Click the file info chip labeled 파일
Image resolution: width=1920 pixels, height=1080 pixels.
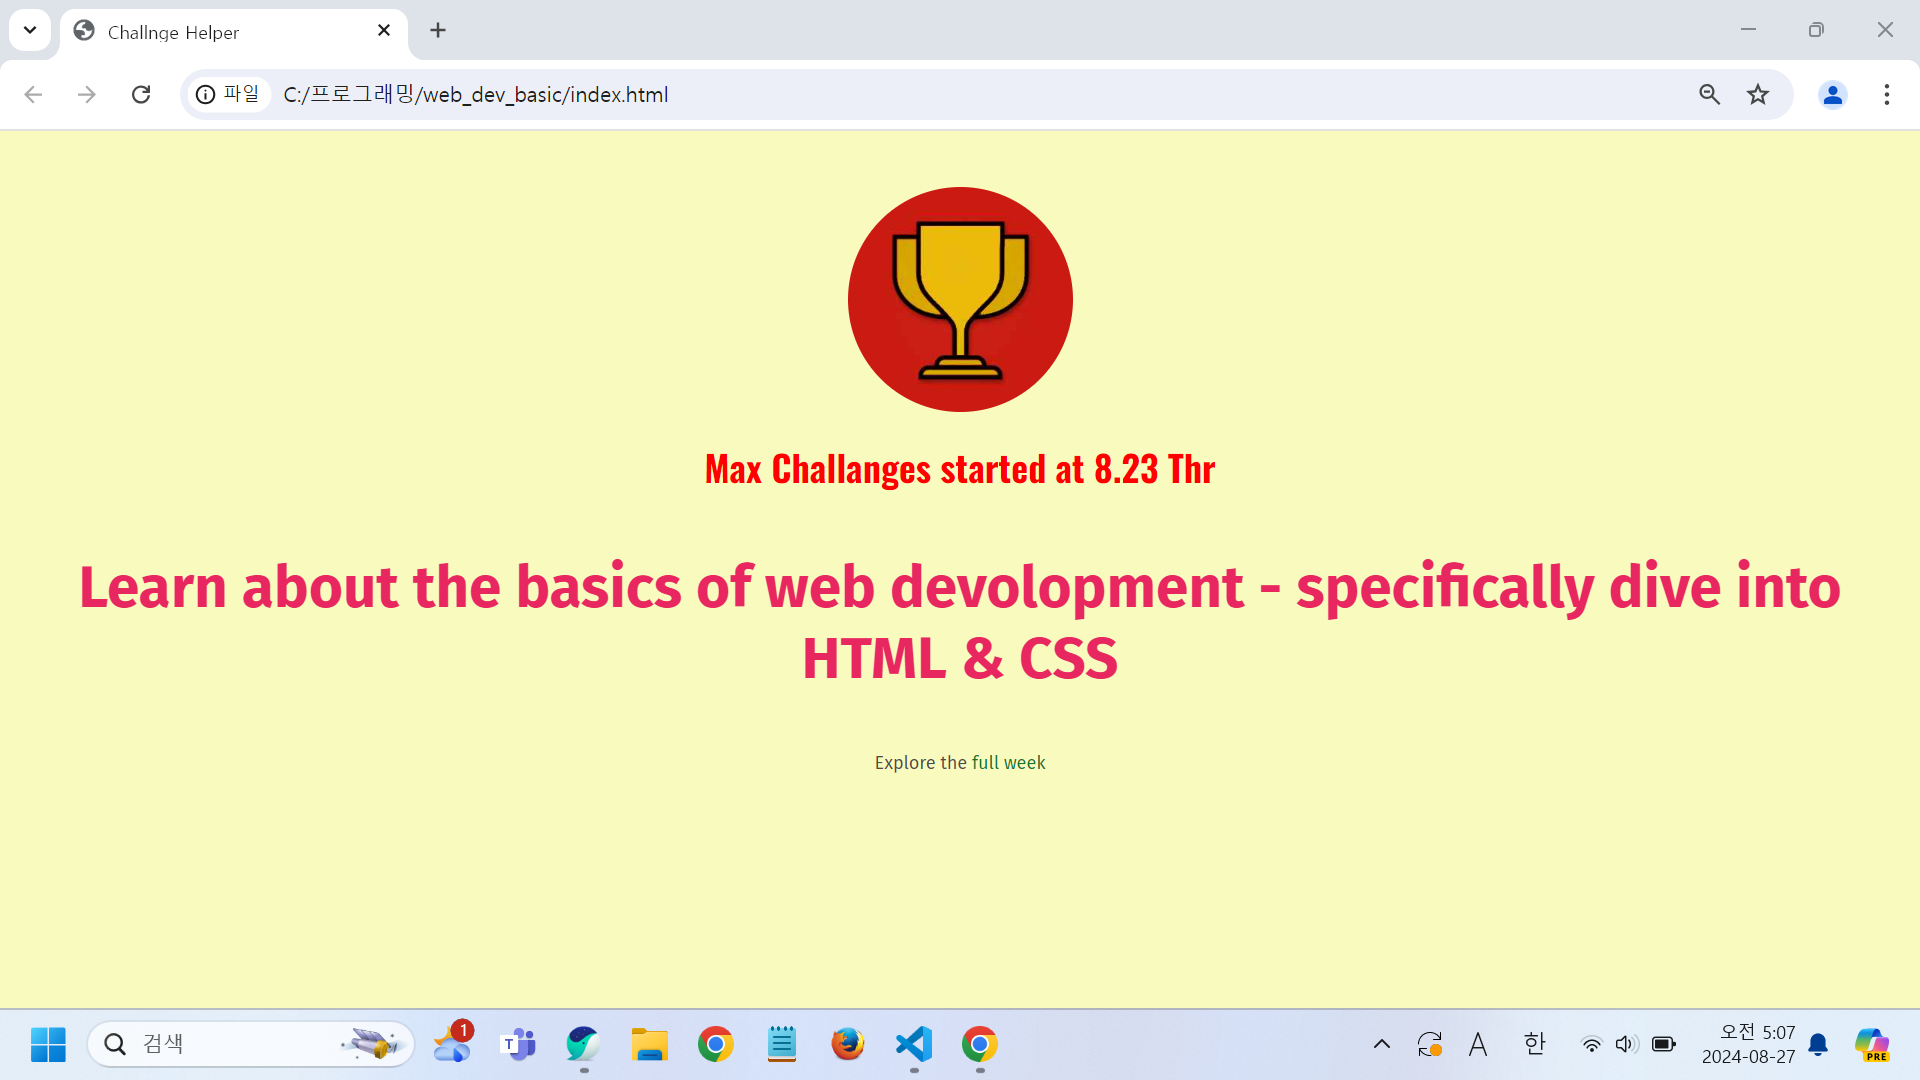[x=229, y=94]
